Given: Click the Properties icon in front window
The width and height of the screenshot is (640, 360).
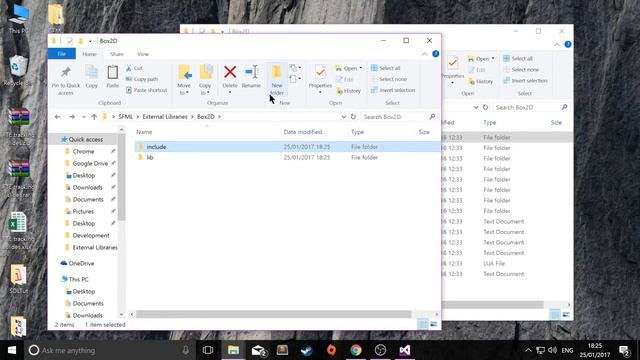Looking at the screenshot, I should click(320, 73).
